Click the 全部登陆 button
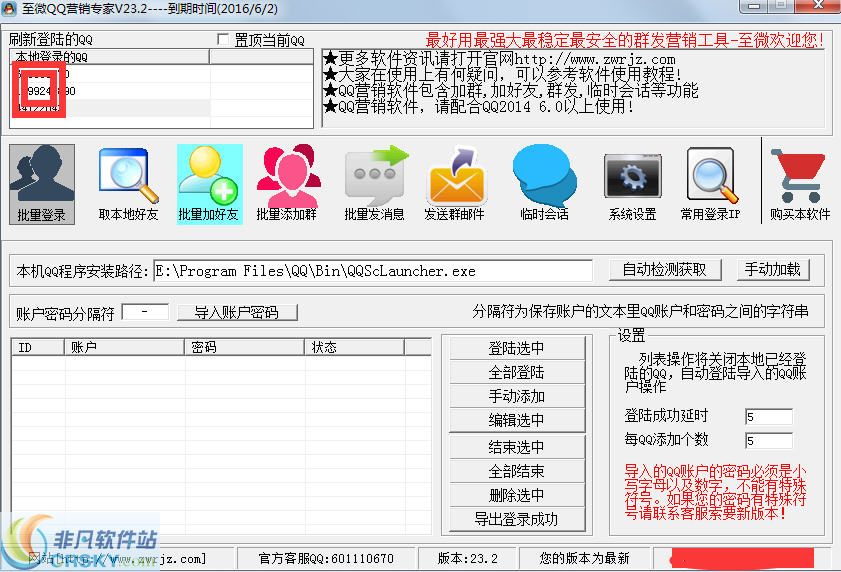841x572 pixels. (x=517, y=372)
